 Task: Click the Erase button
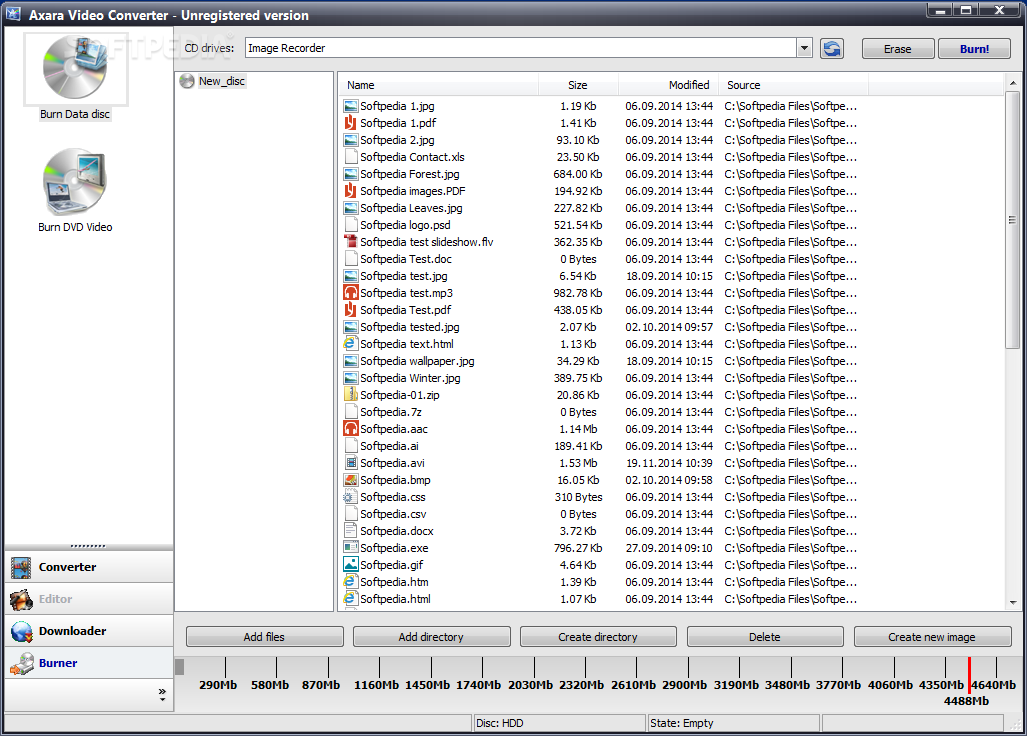[897, 49]
